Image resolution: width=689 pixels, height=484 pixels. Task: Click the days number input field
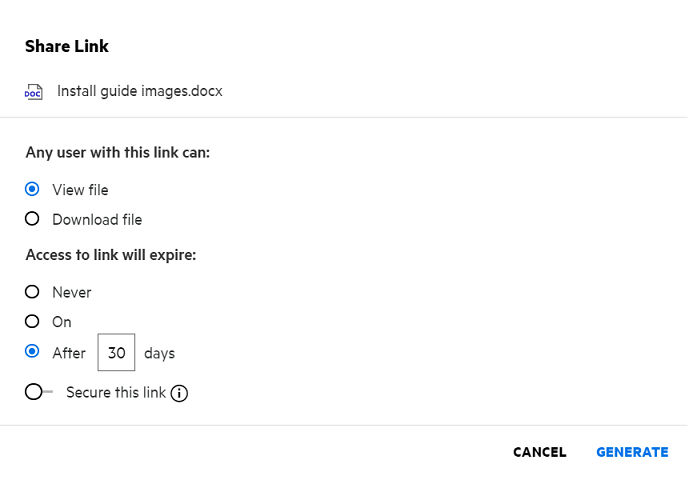pos(116,353)
